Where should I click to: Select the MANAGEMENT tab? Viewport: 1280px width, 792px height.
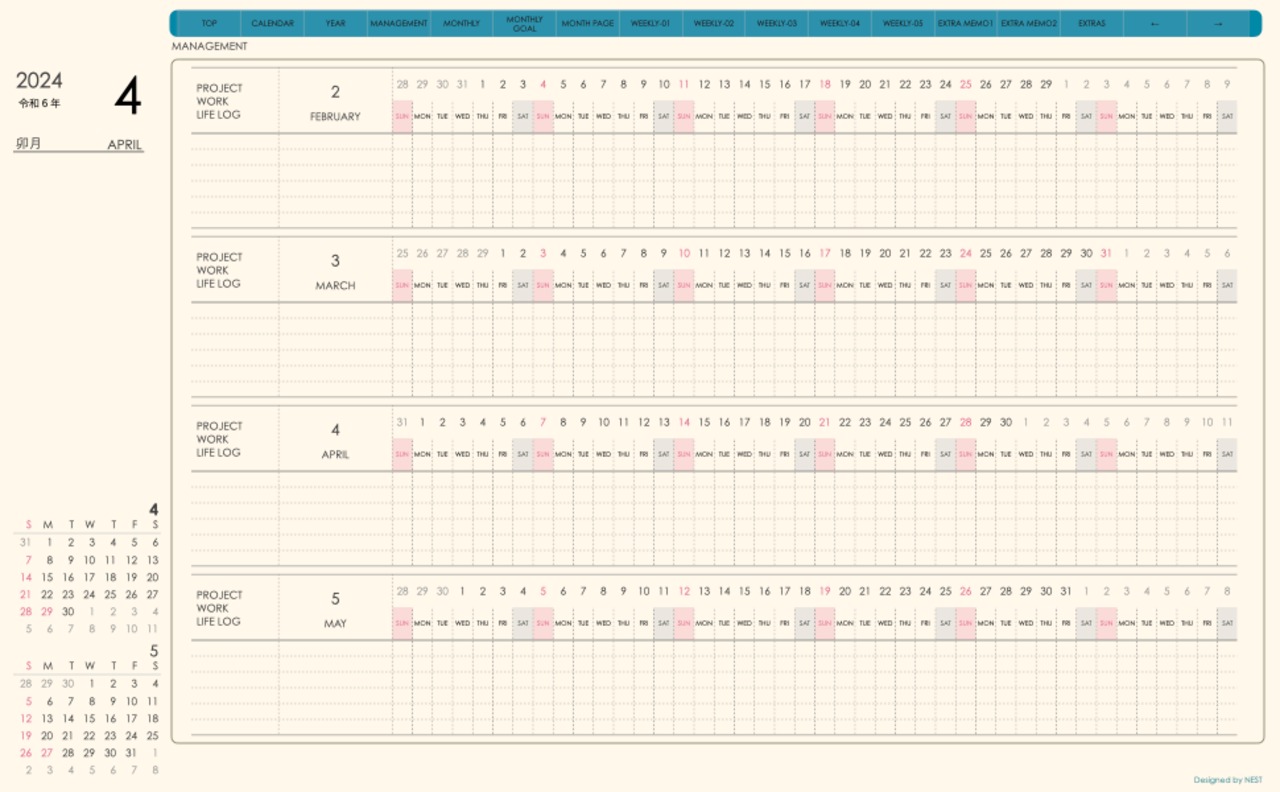click(398, 23)
